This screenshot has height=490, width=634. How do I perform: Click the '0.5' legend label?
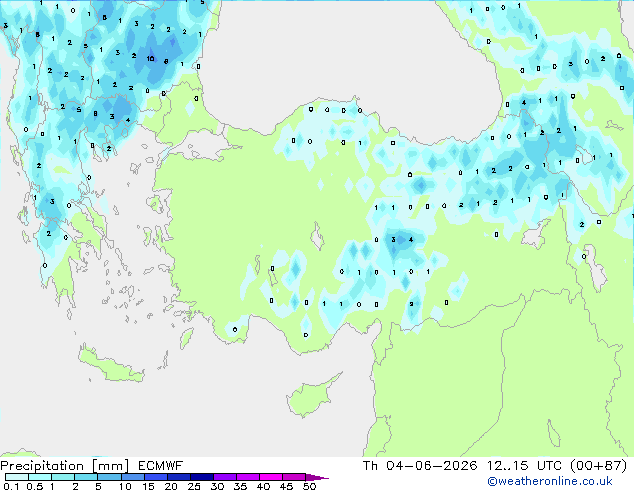[35, 486]
